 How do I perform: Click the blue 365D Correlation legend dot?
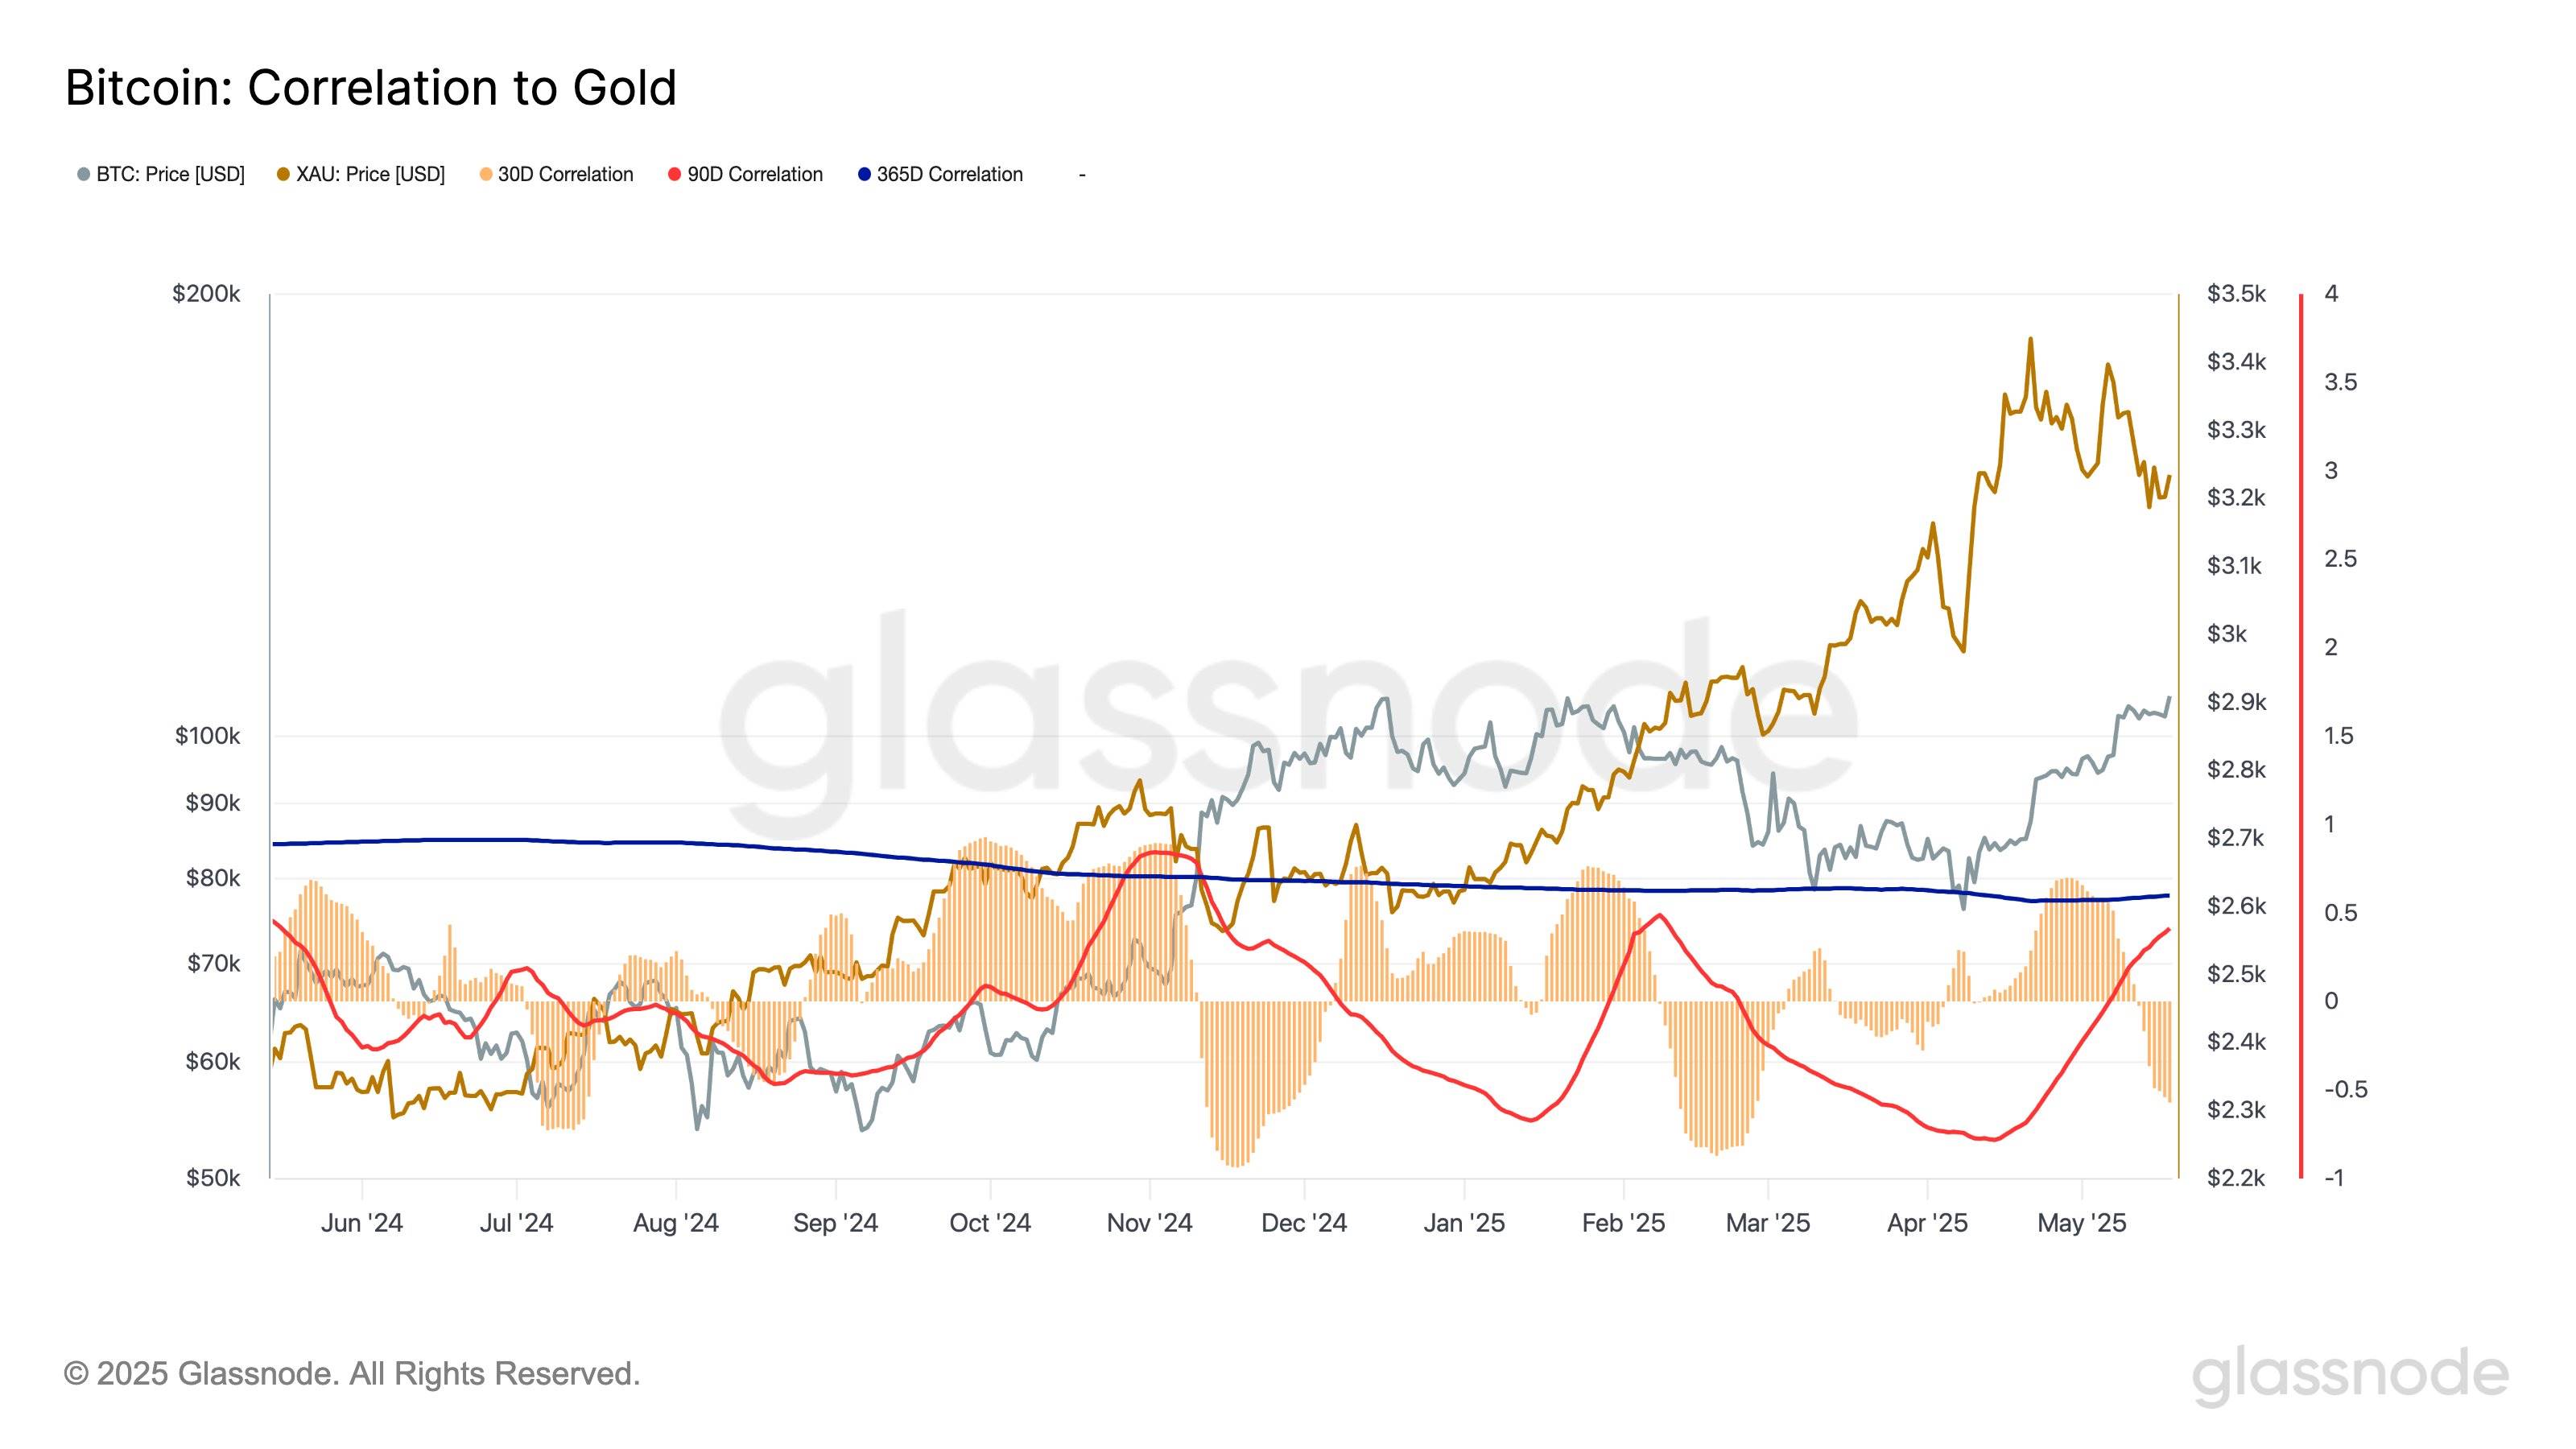pos(865,175)
